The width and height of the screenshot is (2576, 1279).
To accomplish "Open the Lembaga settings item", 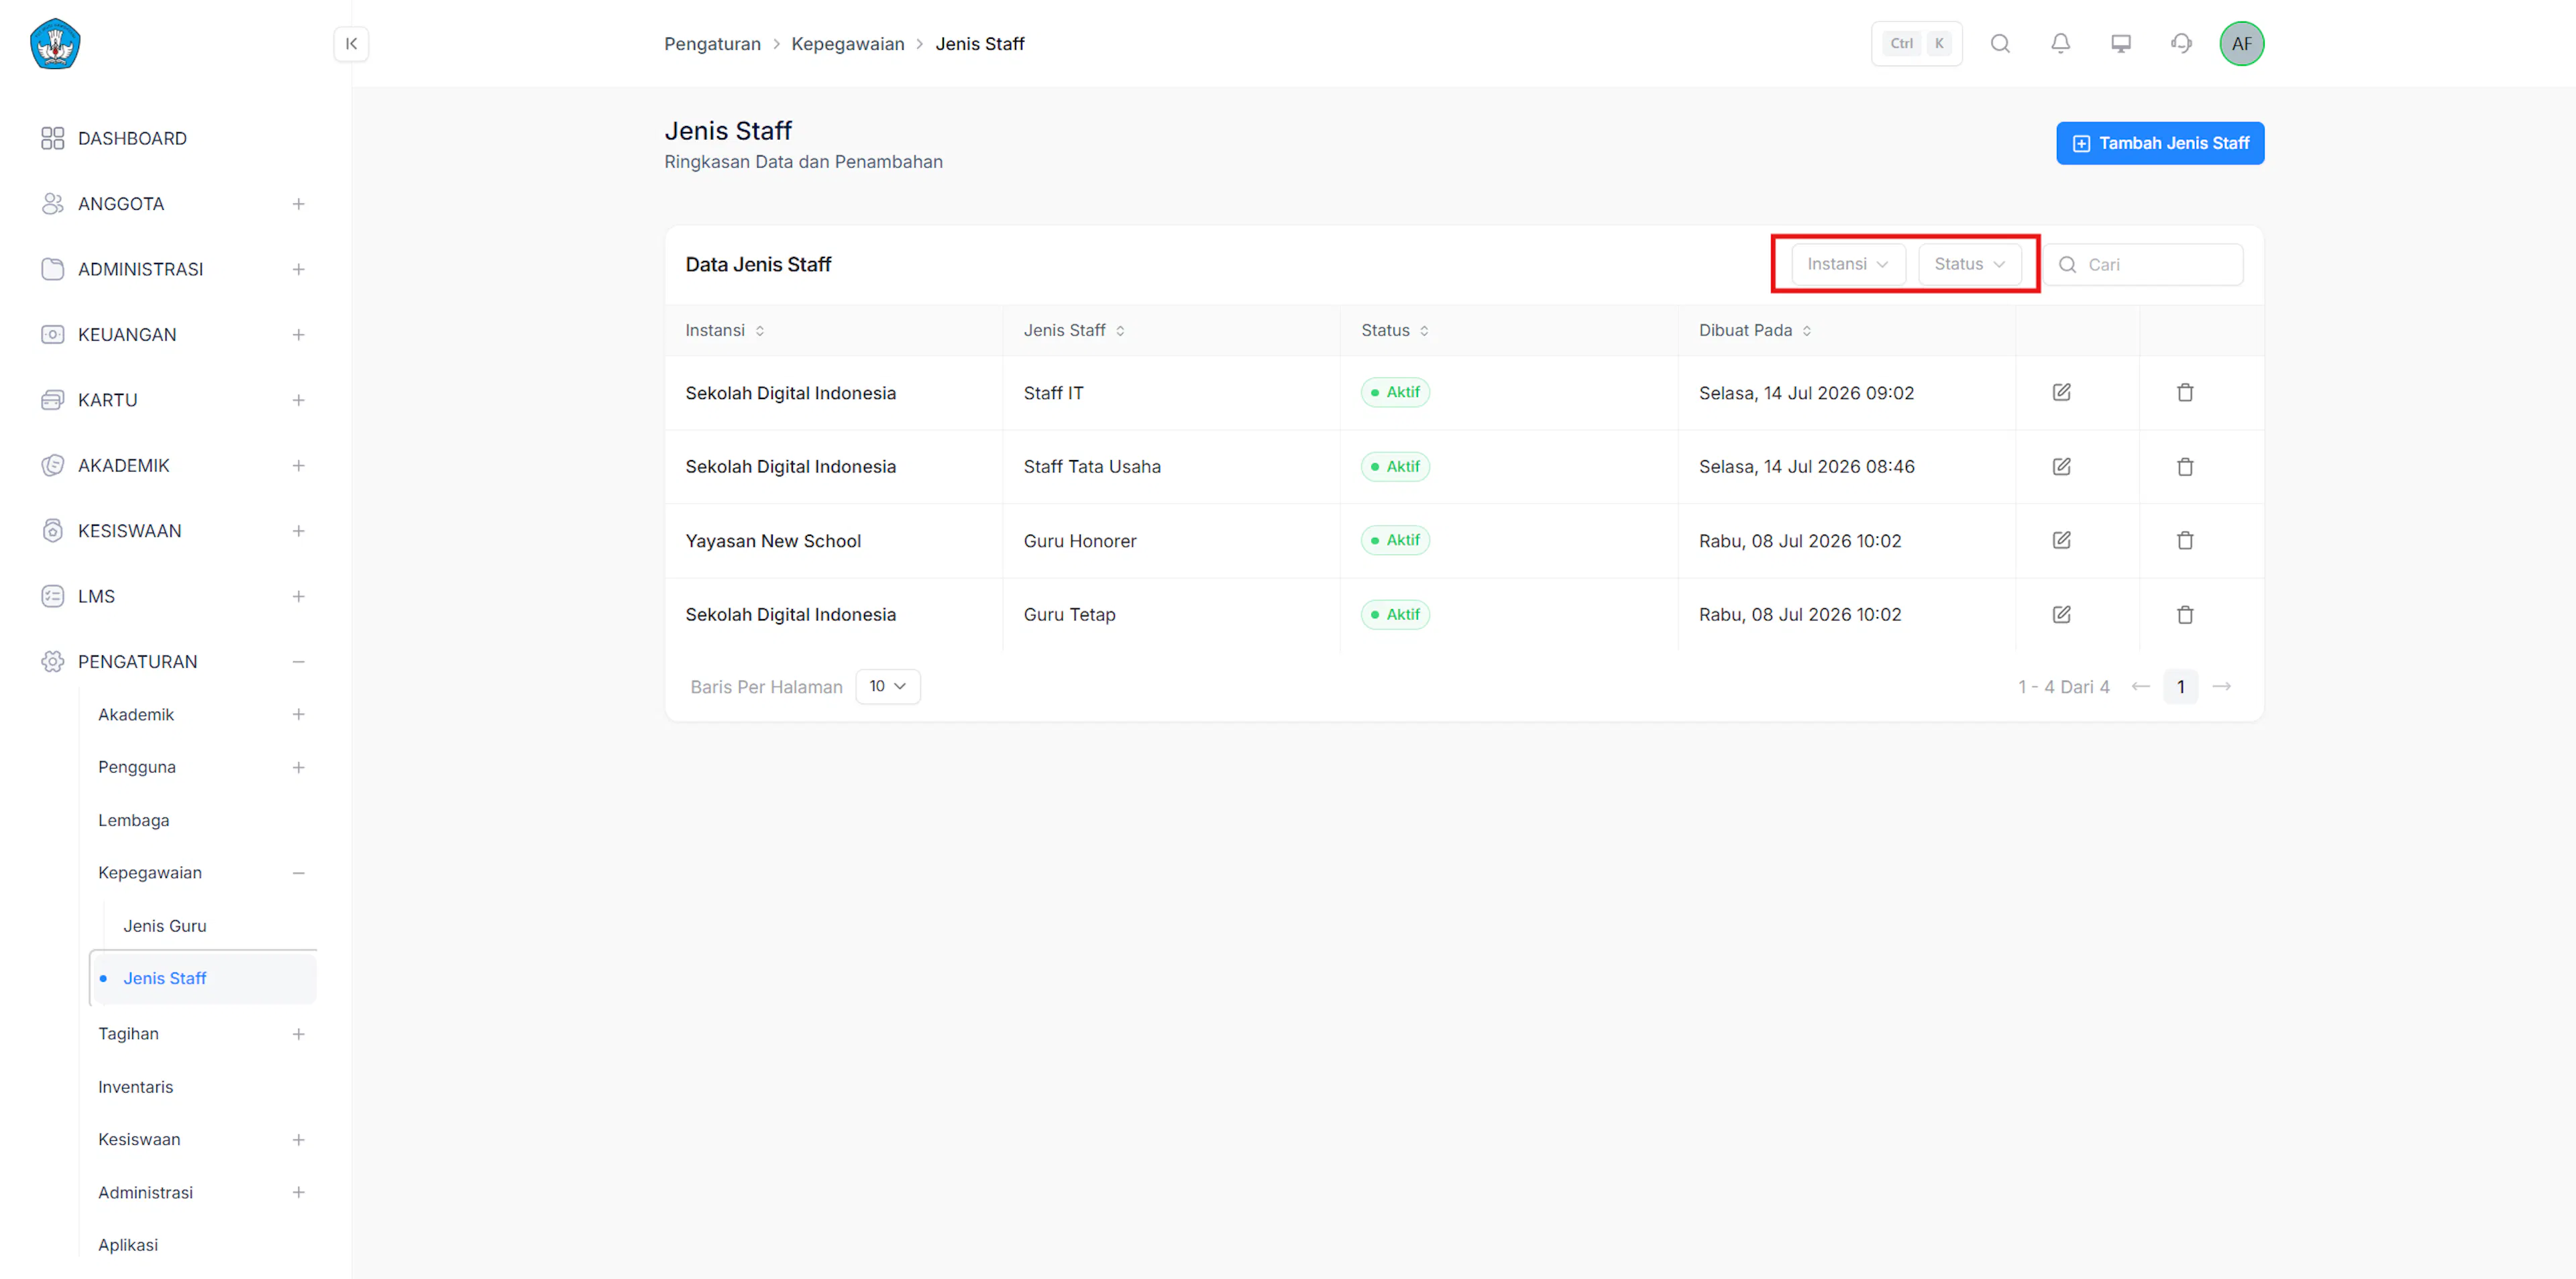I will (134, 820).
